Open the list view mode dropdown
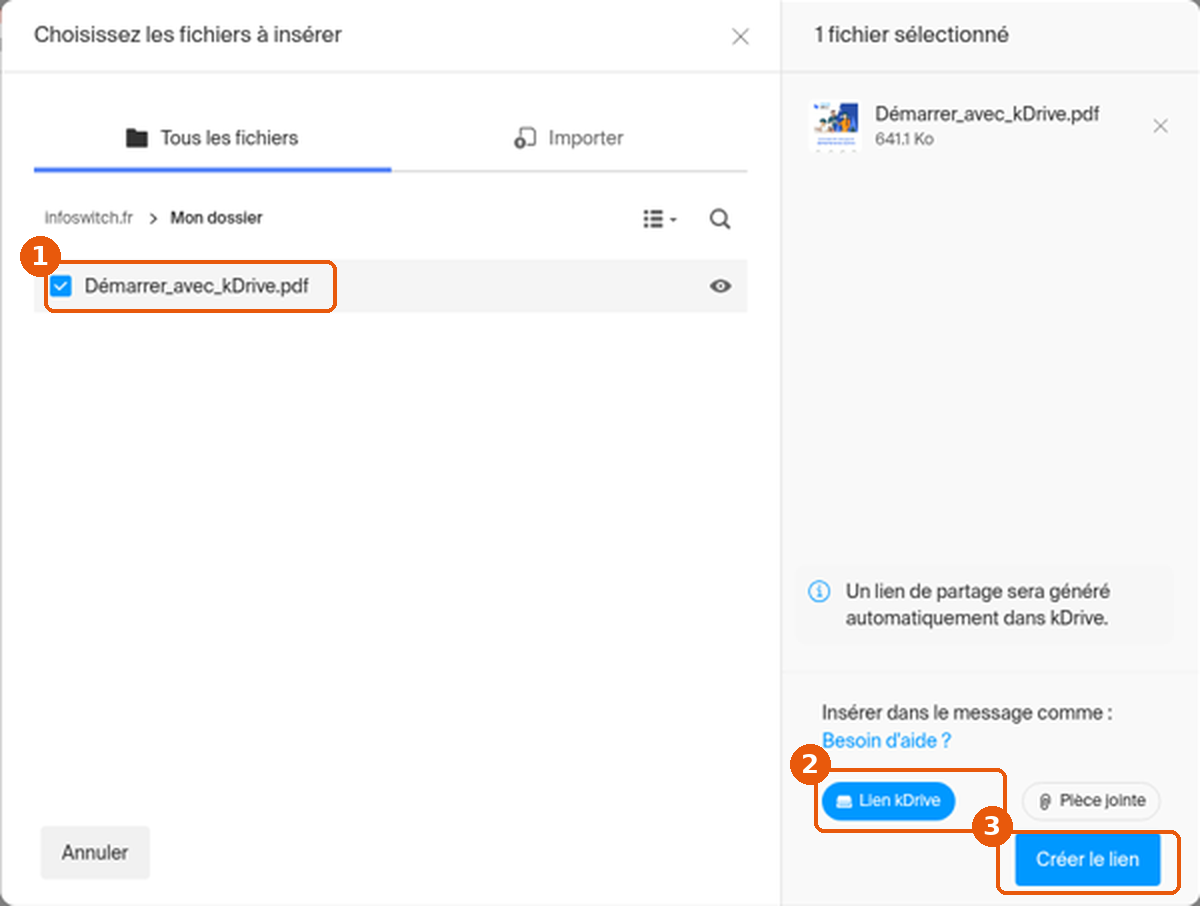The width and height of the screenshot is (1200, 906). click(x=660, y=219)
